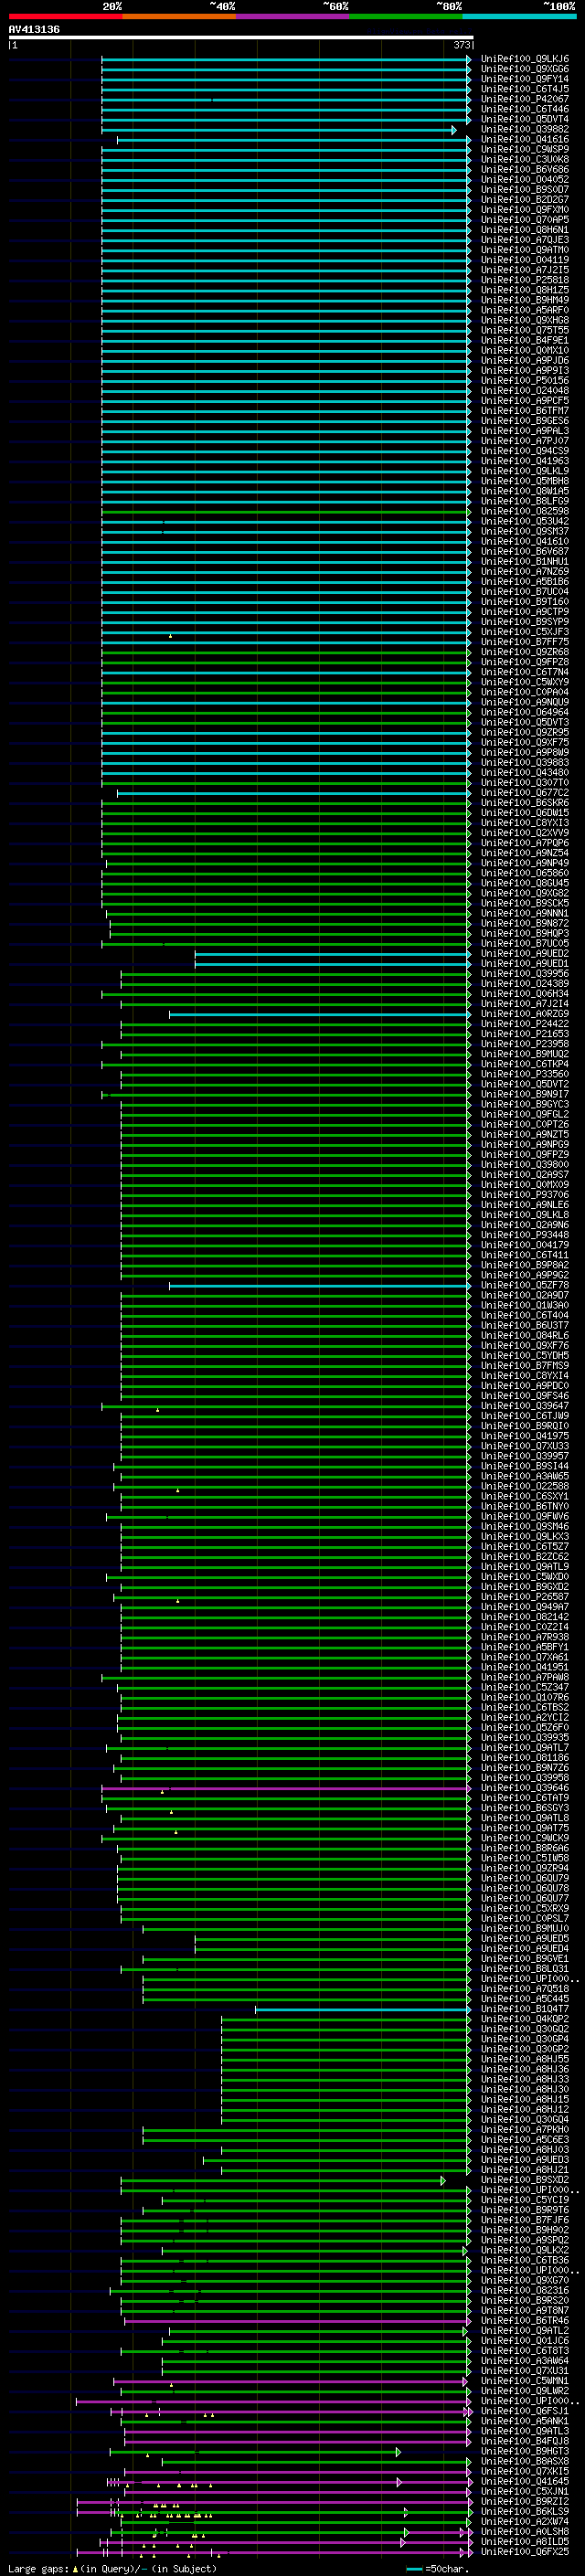
Task: Click the cyan alignment bar for UniRef100_Q9LKJ6
Action: tap(285, 60)
